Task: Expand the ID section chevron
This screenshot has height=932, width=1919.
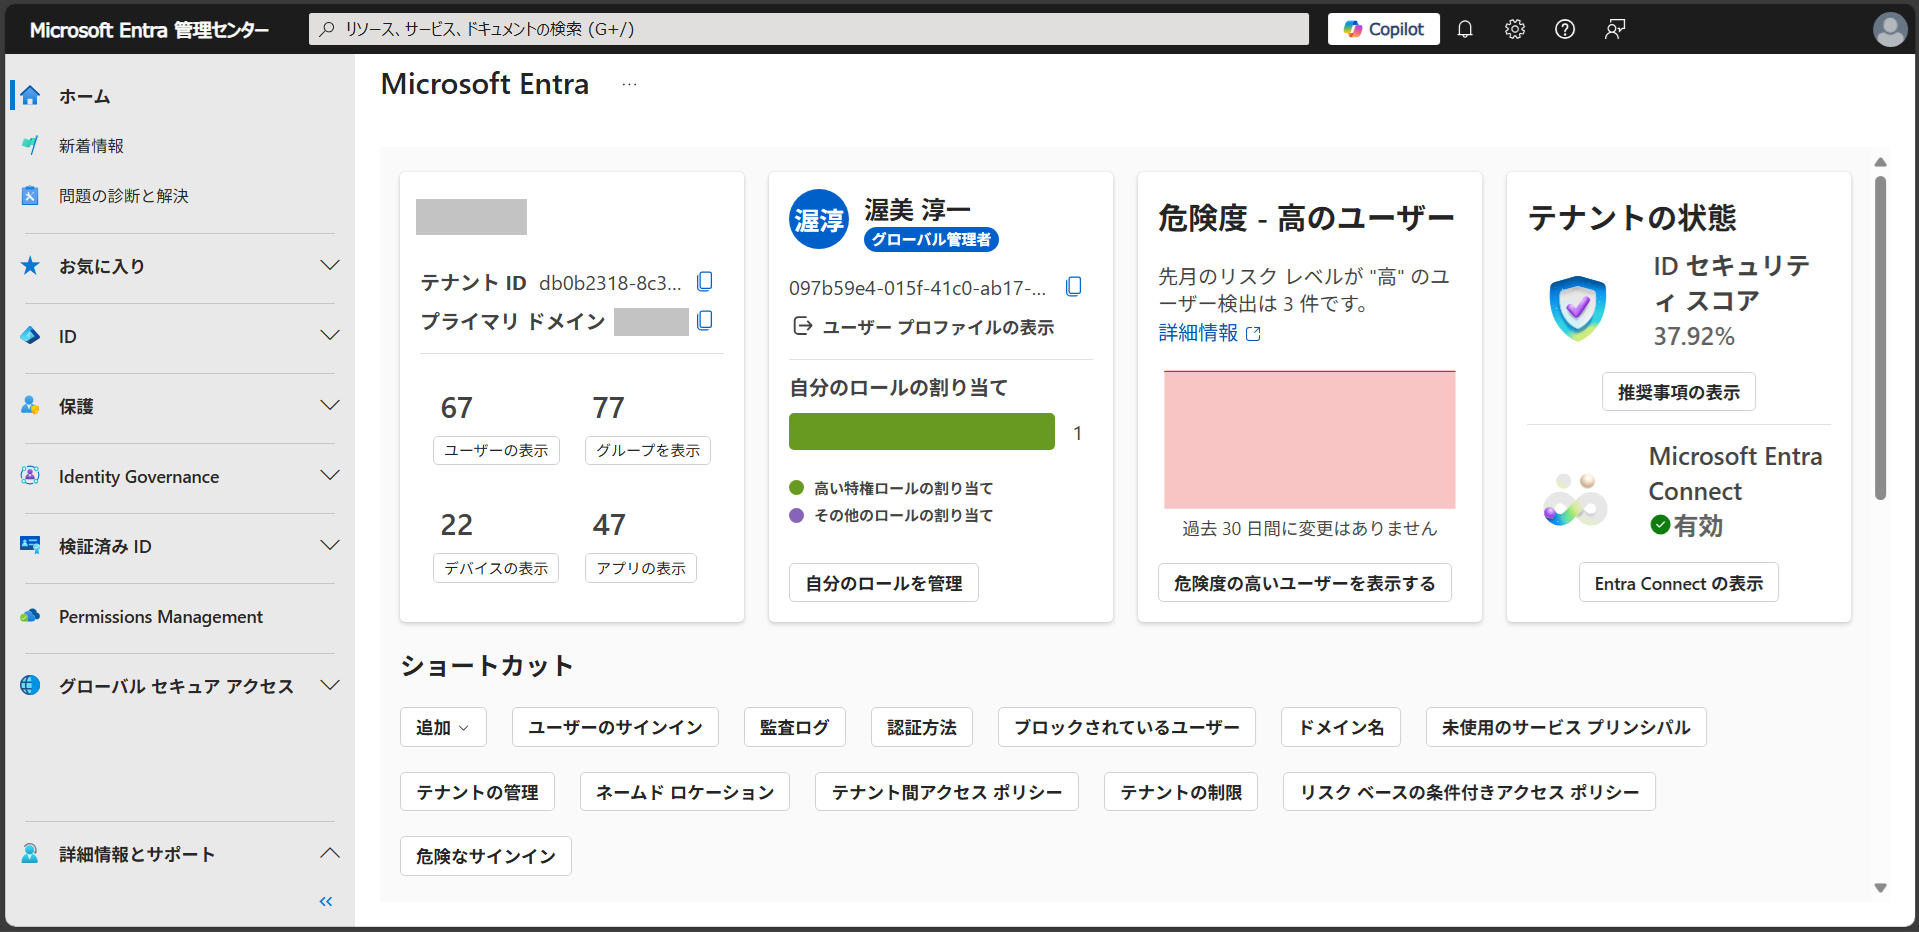Action: click(x=330, y=335)
